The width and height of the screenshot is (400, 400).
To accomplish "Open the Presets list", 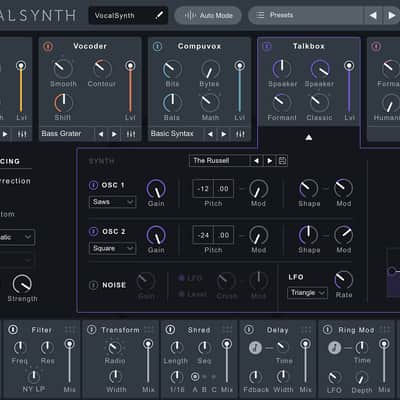I will coord(305,15).
